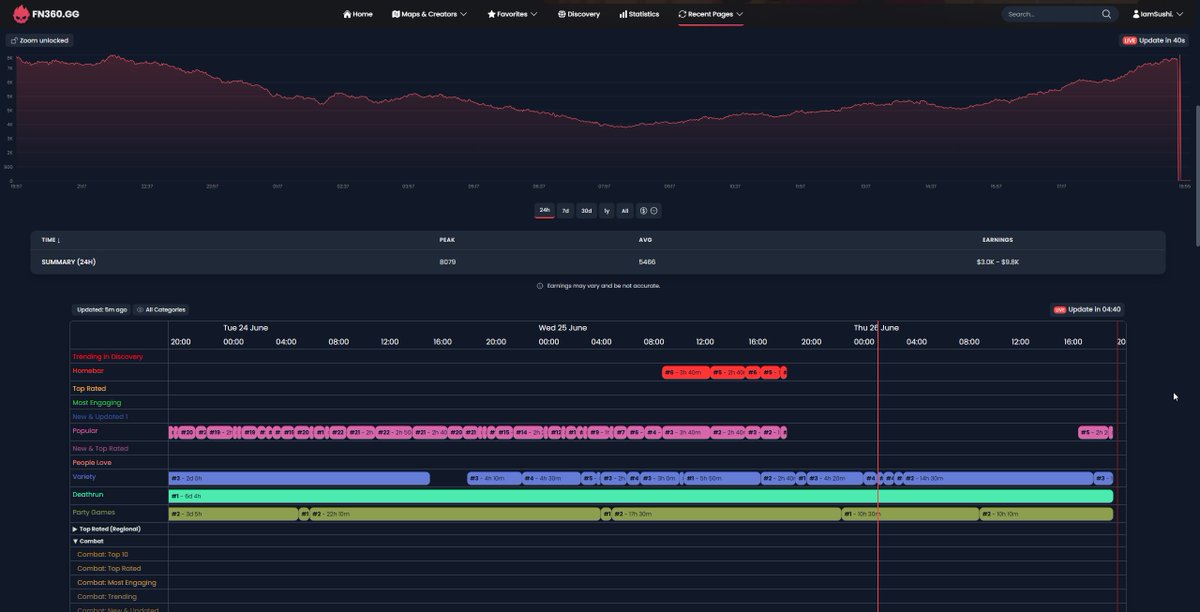Expand the Favorites dropdown
The height and width of the screenshot is (612, 1200).
(x=512, y=14)
